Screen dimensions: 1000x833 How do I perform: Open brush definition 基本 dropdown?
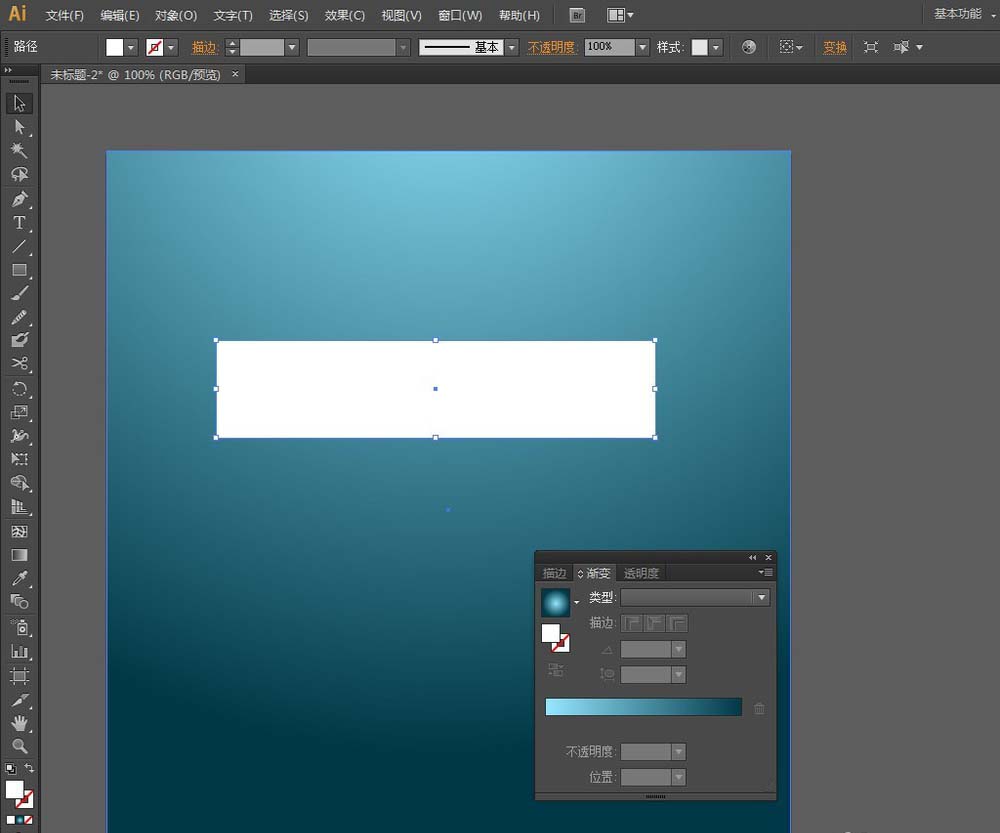(x=511, y=47)
